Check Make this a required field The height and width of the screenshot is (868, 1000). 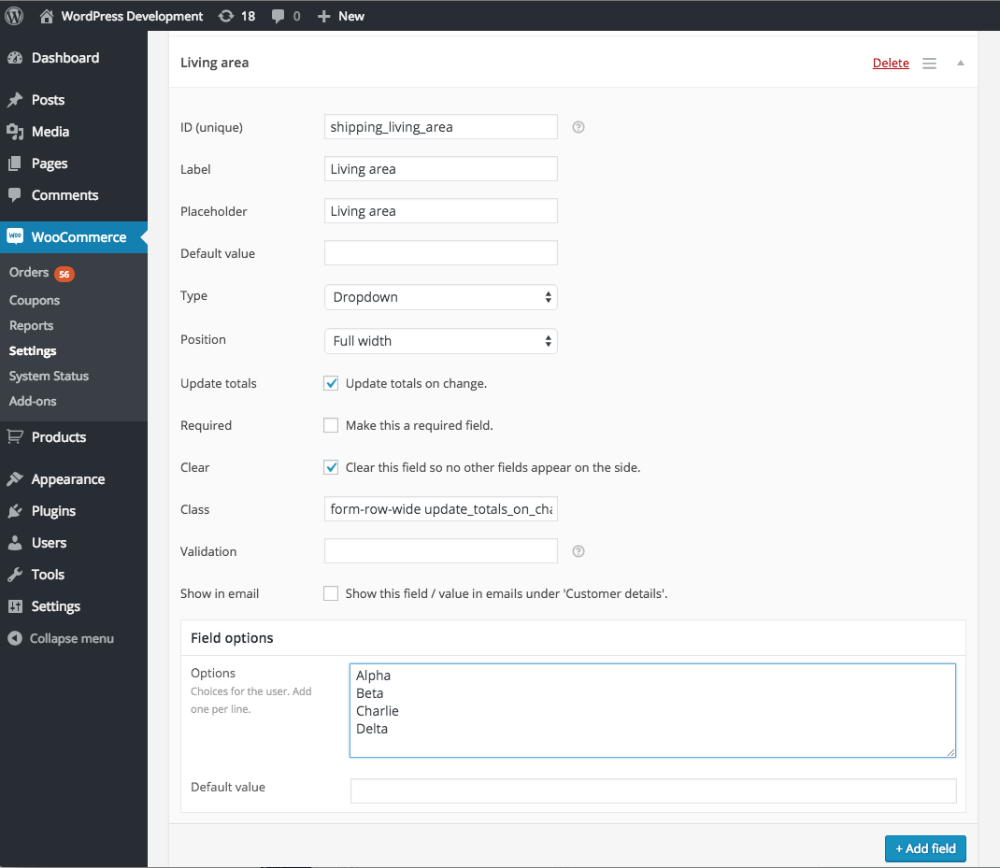point(330,425)
